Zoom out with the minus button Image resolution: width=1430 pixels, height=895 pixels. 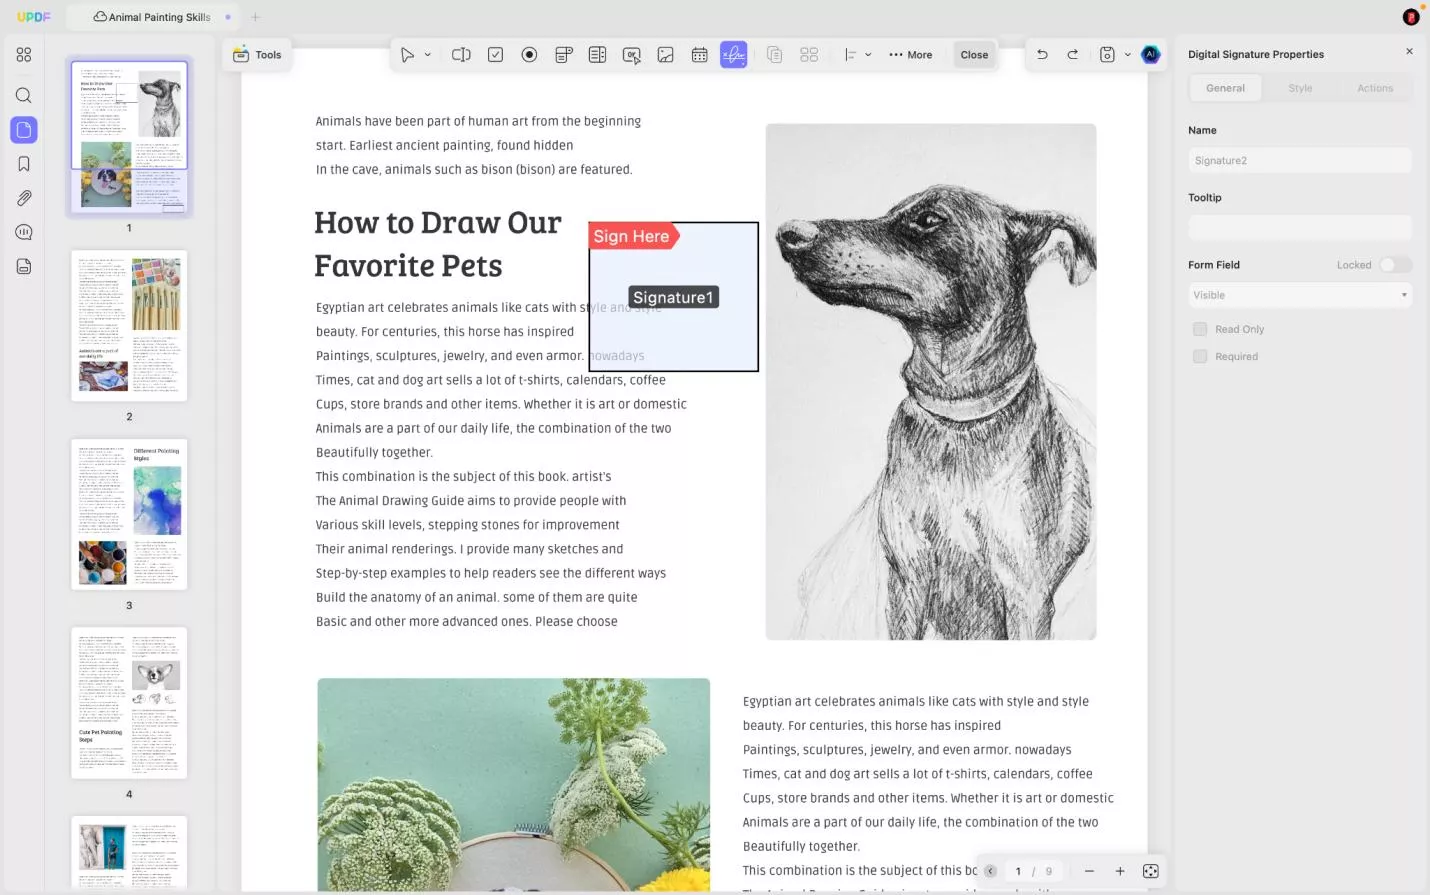(1089, 871)
